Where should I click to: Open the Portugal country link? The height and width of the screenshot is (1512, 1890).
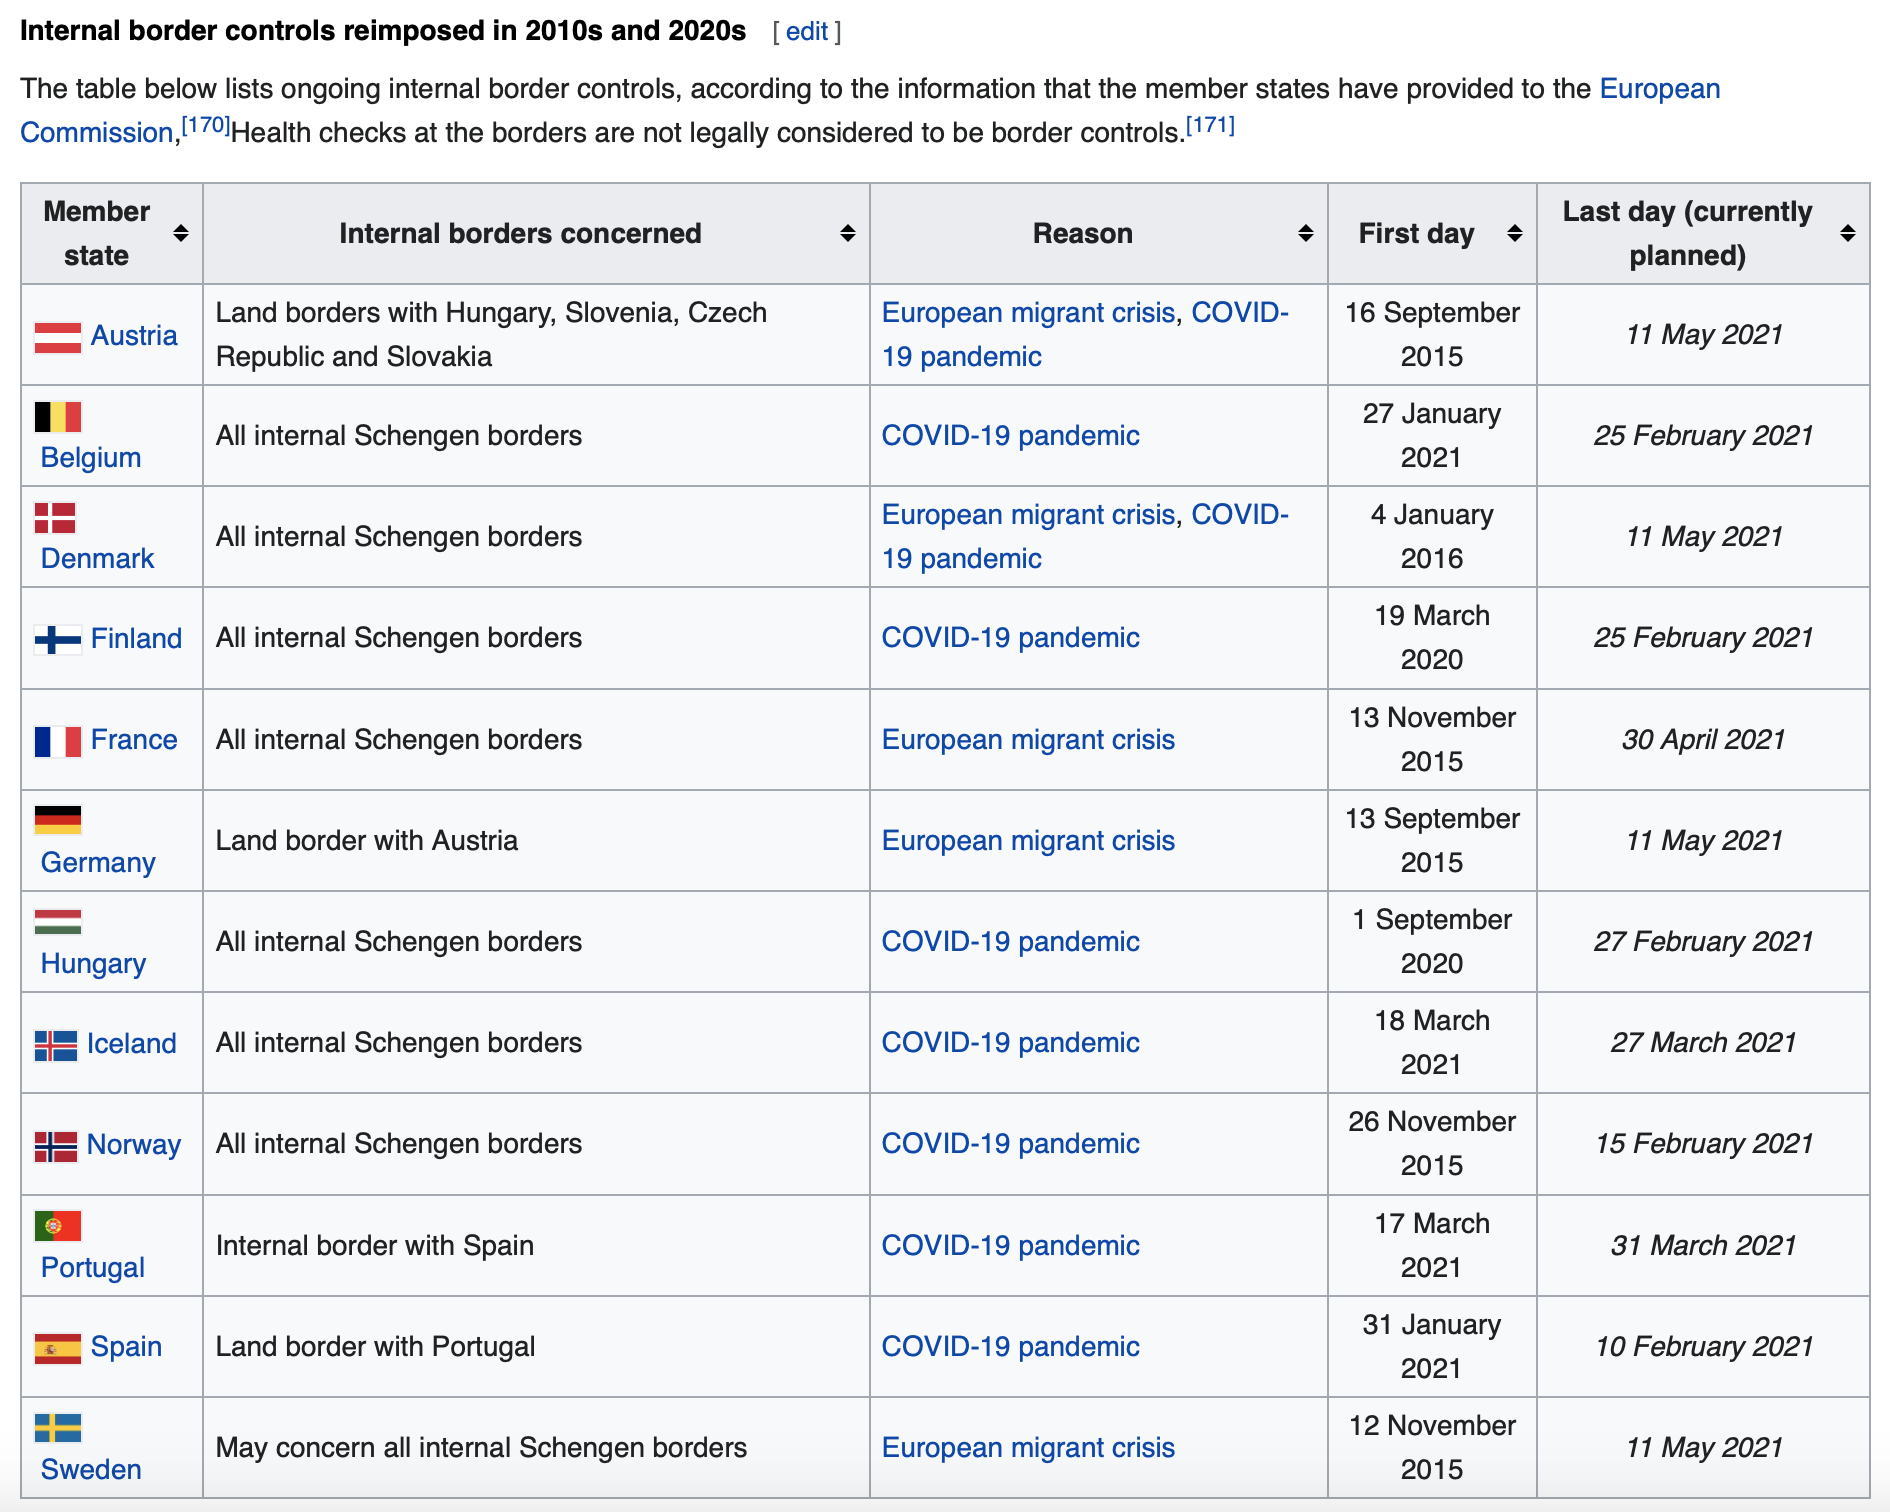pyautogui.click(x=93, y=1268)
